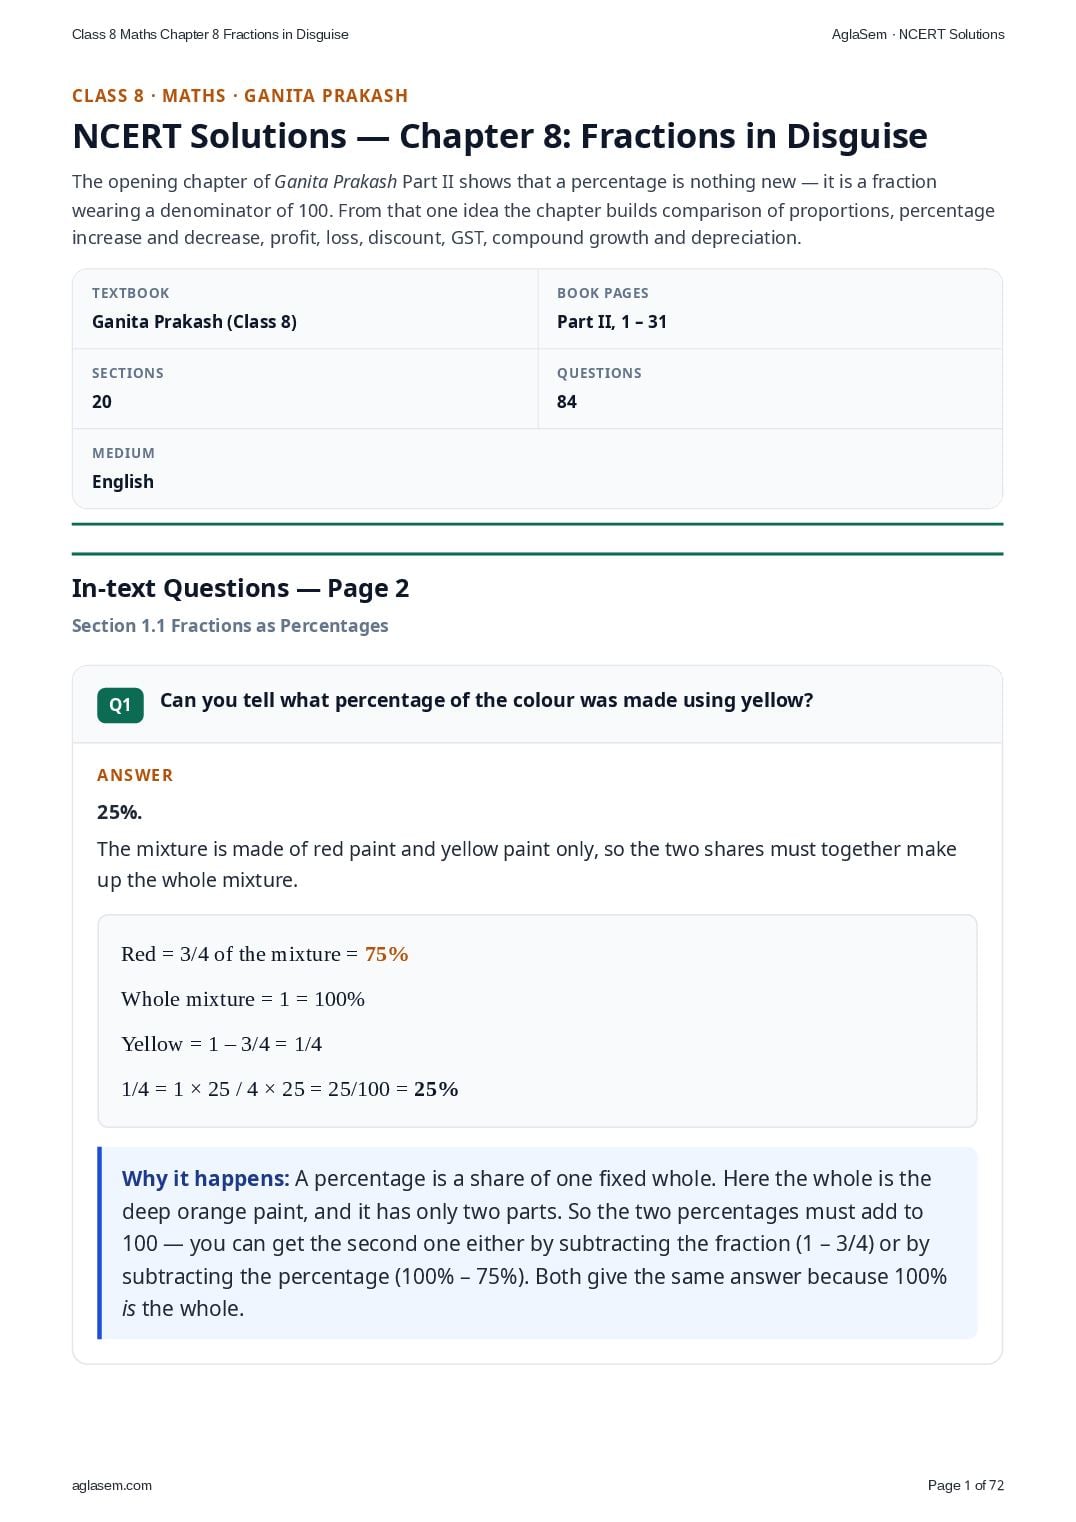Click the Questions count value 84
The image size is (1076, 1522).
coord(567,402)
